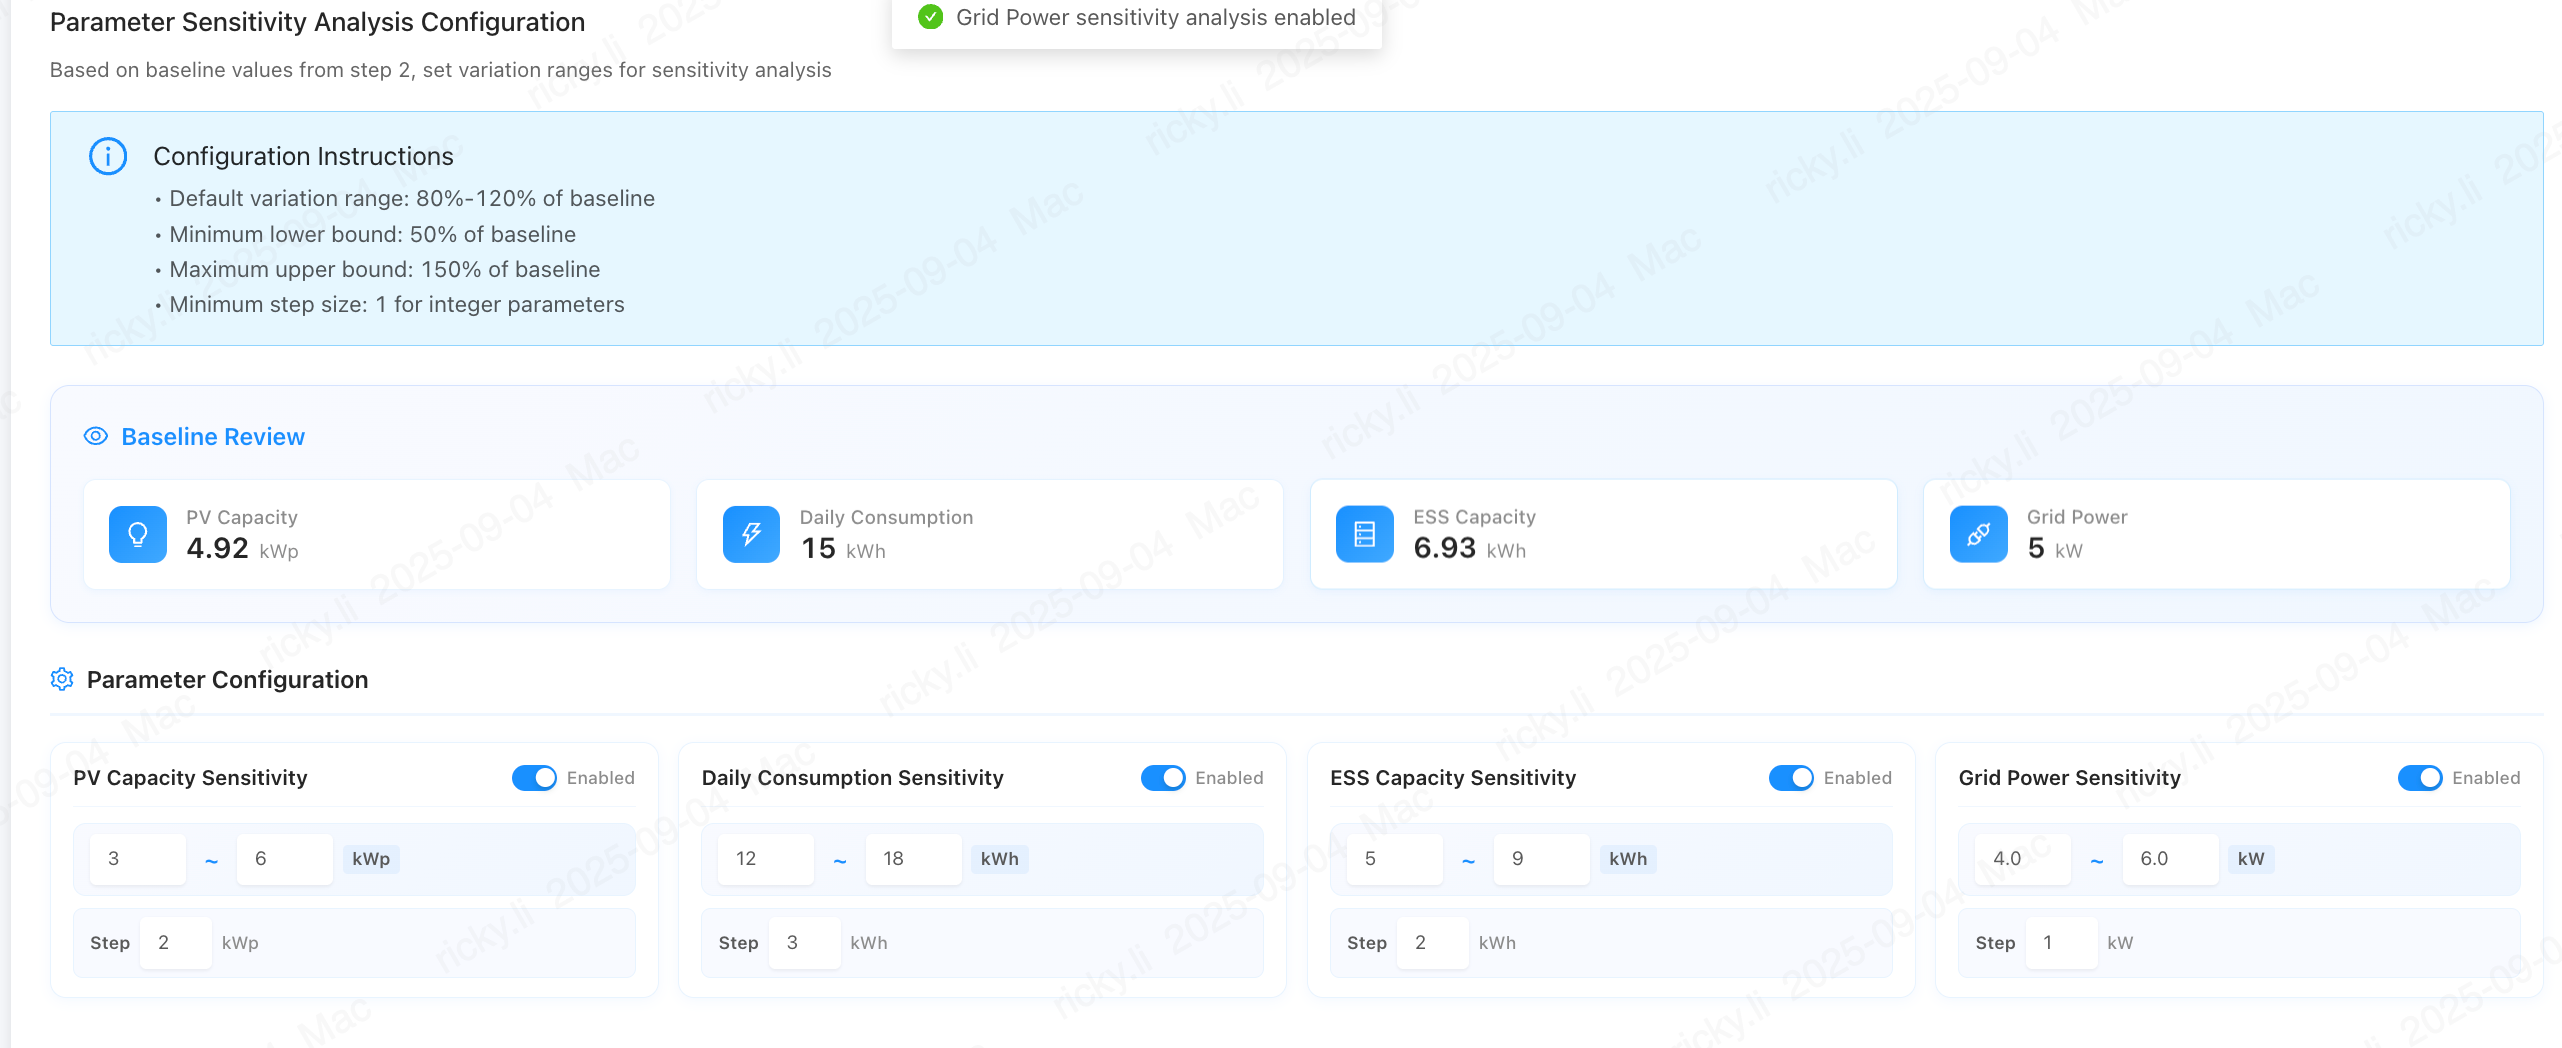Click the kW unit tag in Grid Power range
2562x1048 pixels.
point(2251,859)
